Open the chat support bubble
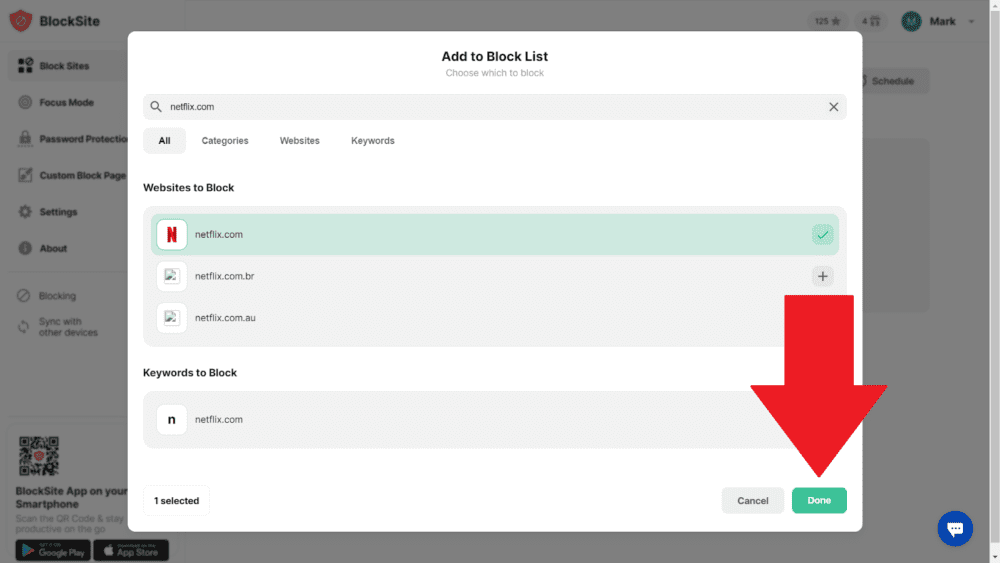This screenshot has width=1000, height=563. pos(955,528)
